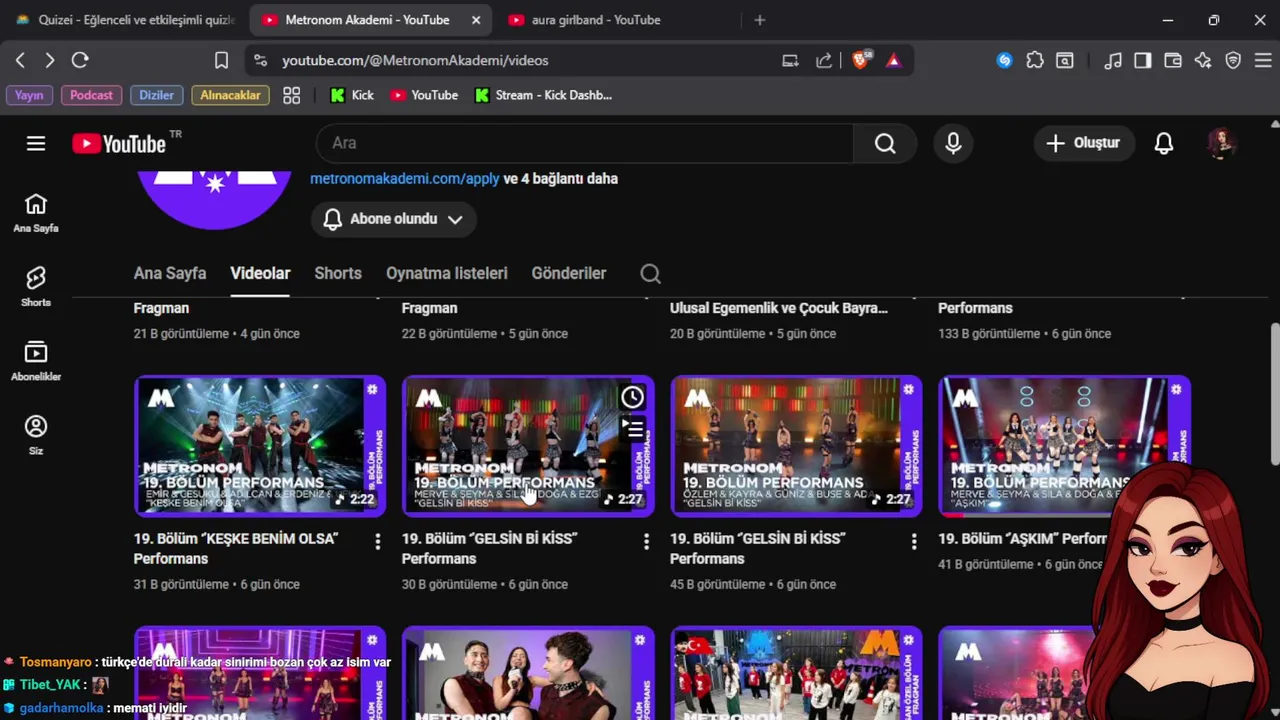Open the Brave Wallet icon
This screenshot has width=1280, height=720.
(1173, 60)
